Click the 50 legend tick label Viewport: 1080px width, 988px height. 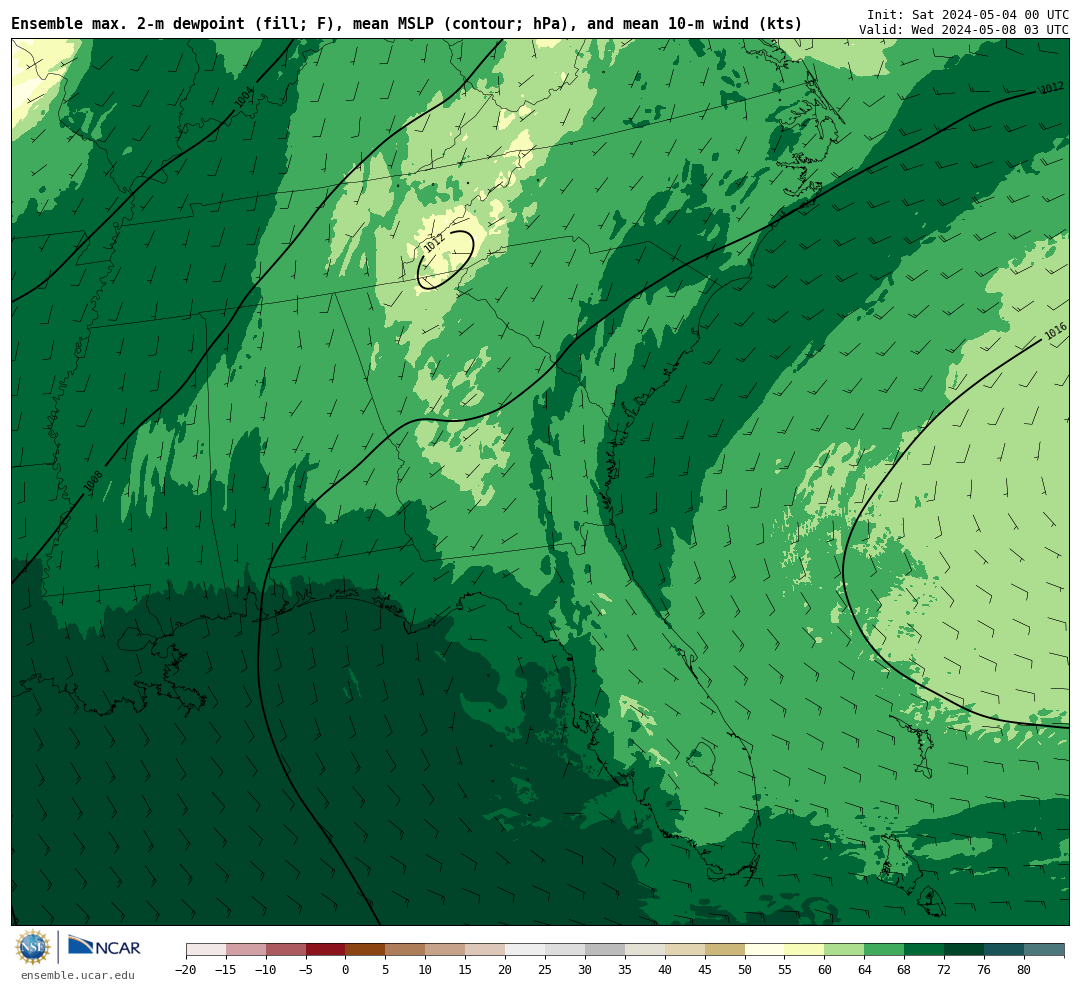(x=745, y=969)
